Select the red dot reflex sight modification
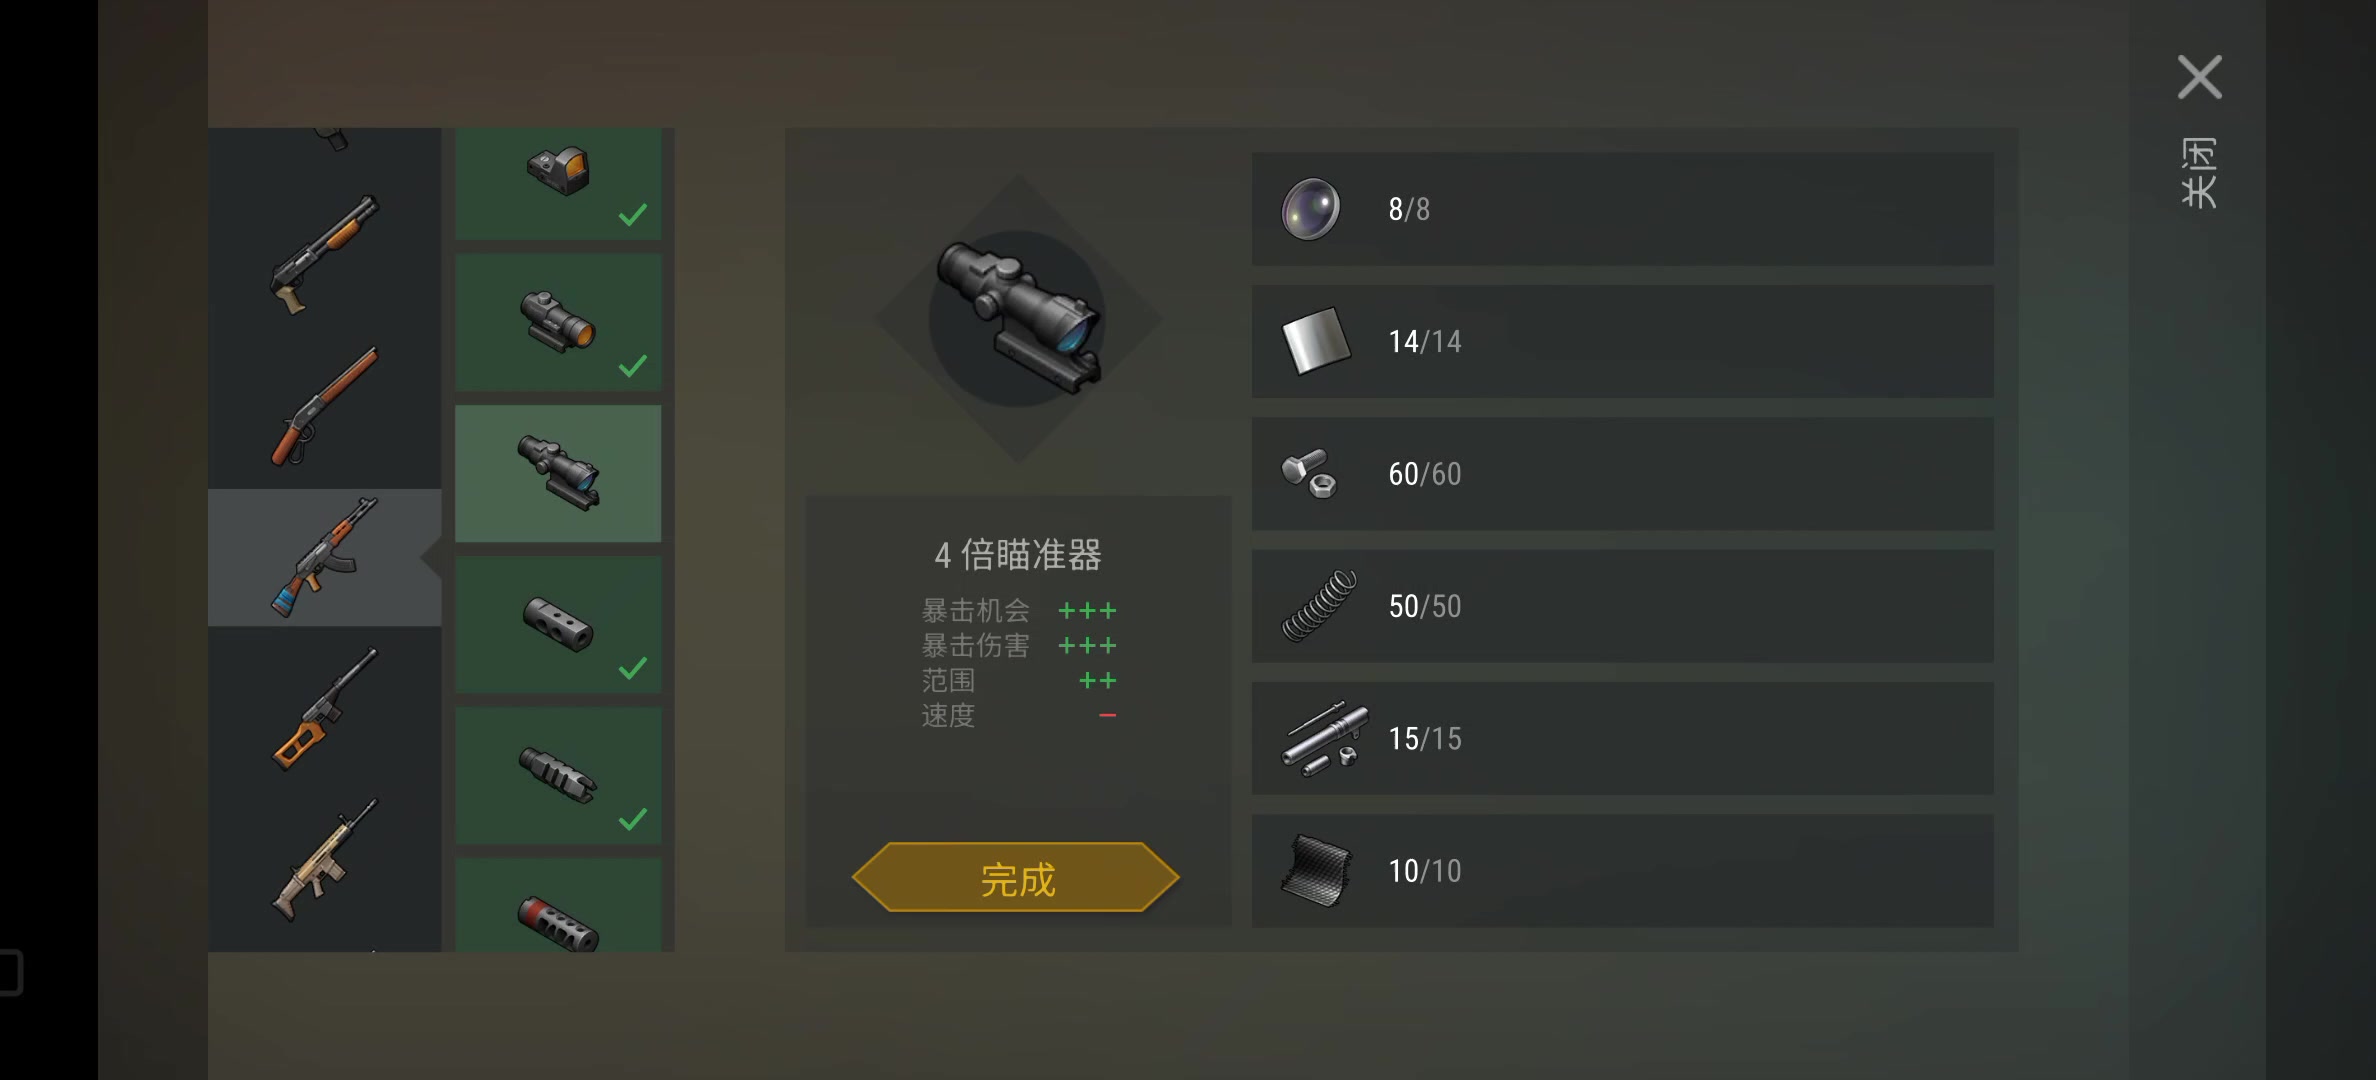Image resolution: width=2376 pixels, height=1080 pixels. (x=558, y=184)
